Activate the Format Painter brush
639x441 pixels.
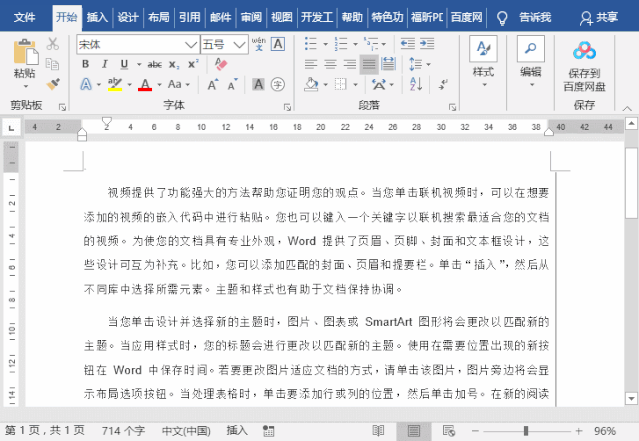pyautogui.click(x=53, y=84)
